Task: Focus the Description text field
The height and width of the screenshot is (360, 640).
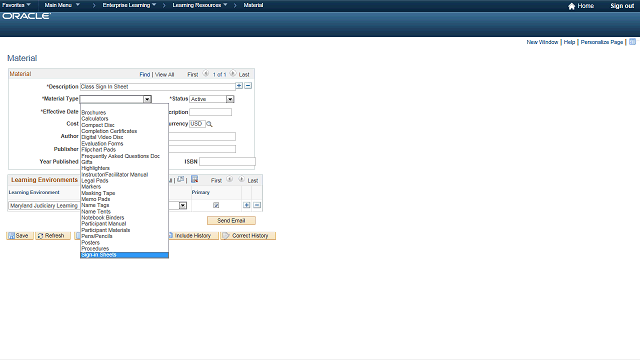Action: (x=158, y=87)
